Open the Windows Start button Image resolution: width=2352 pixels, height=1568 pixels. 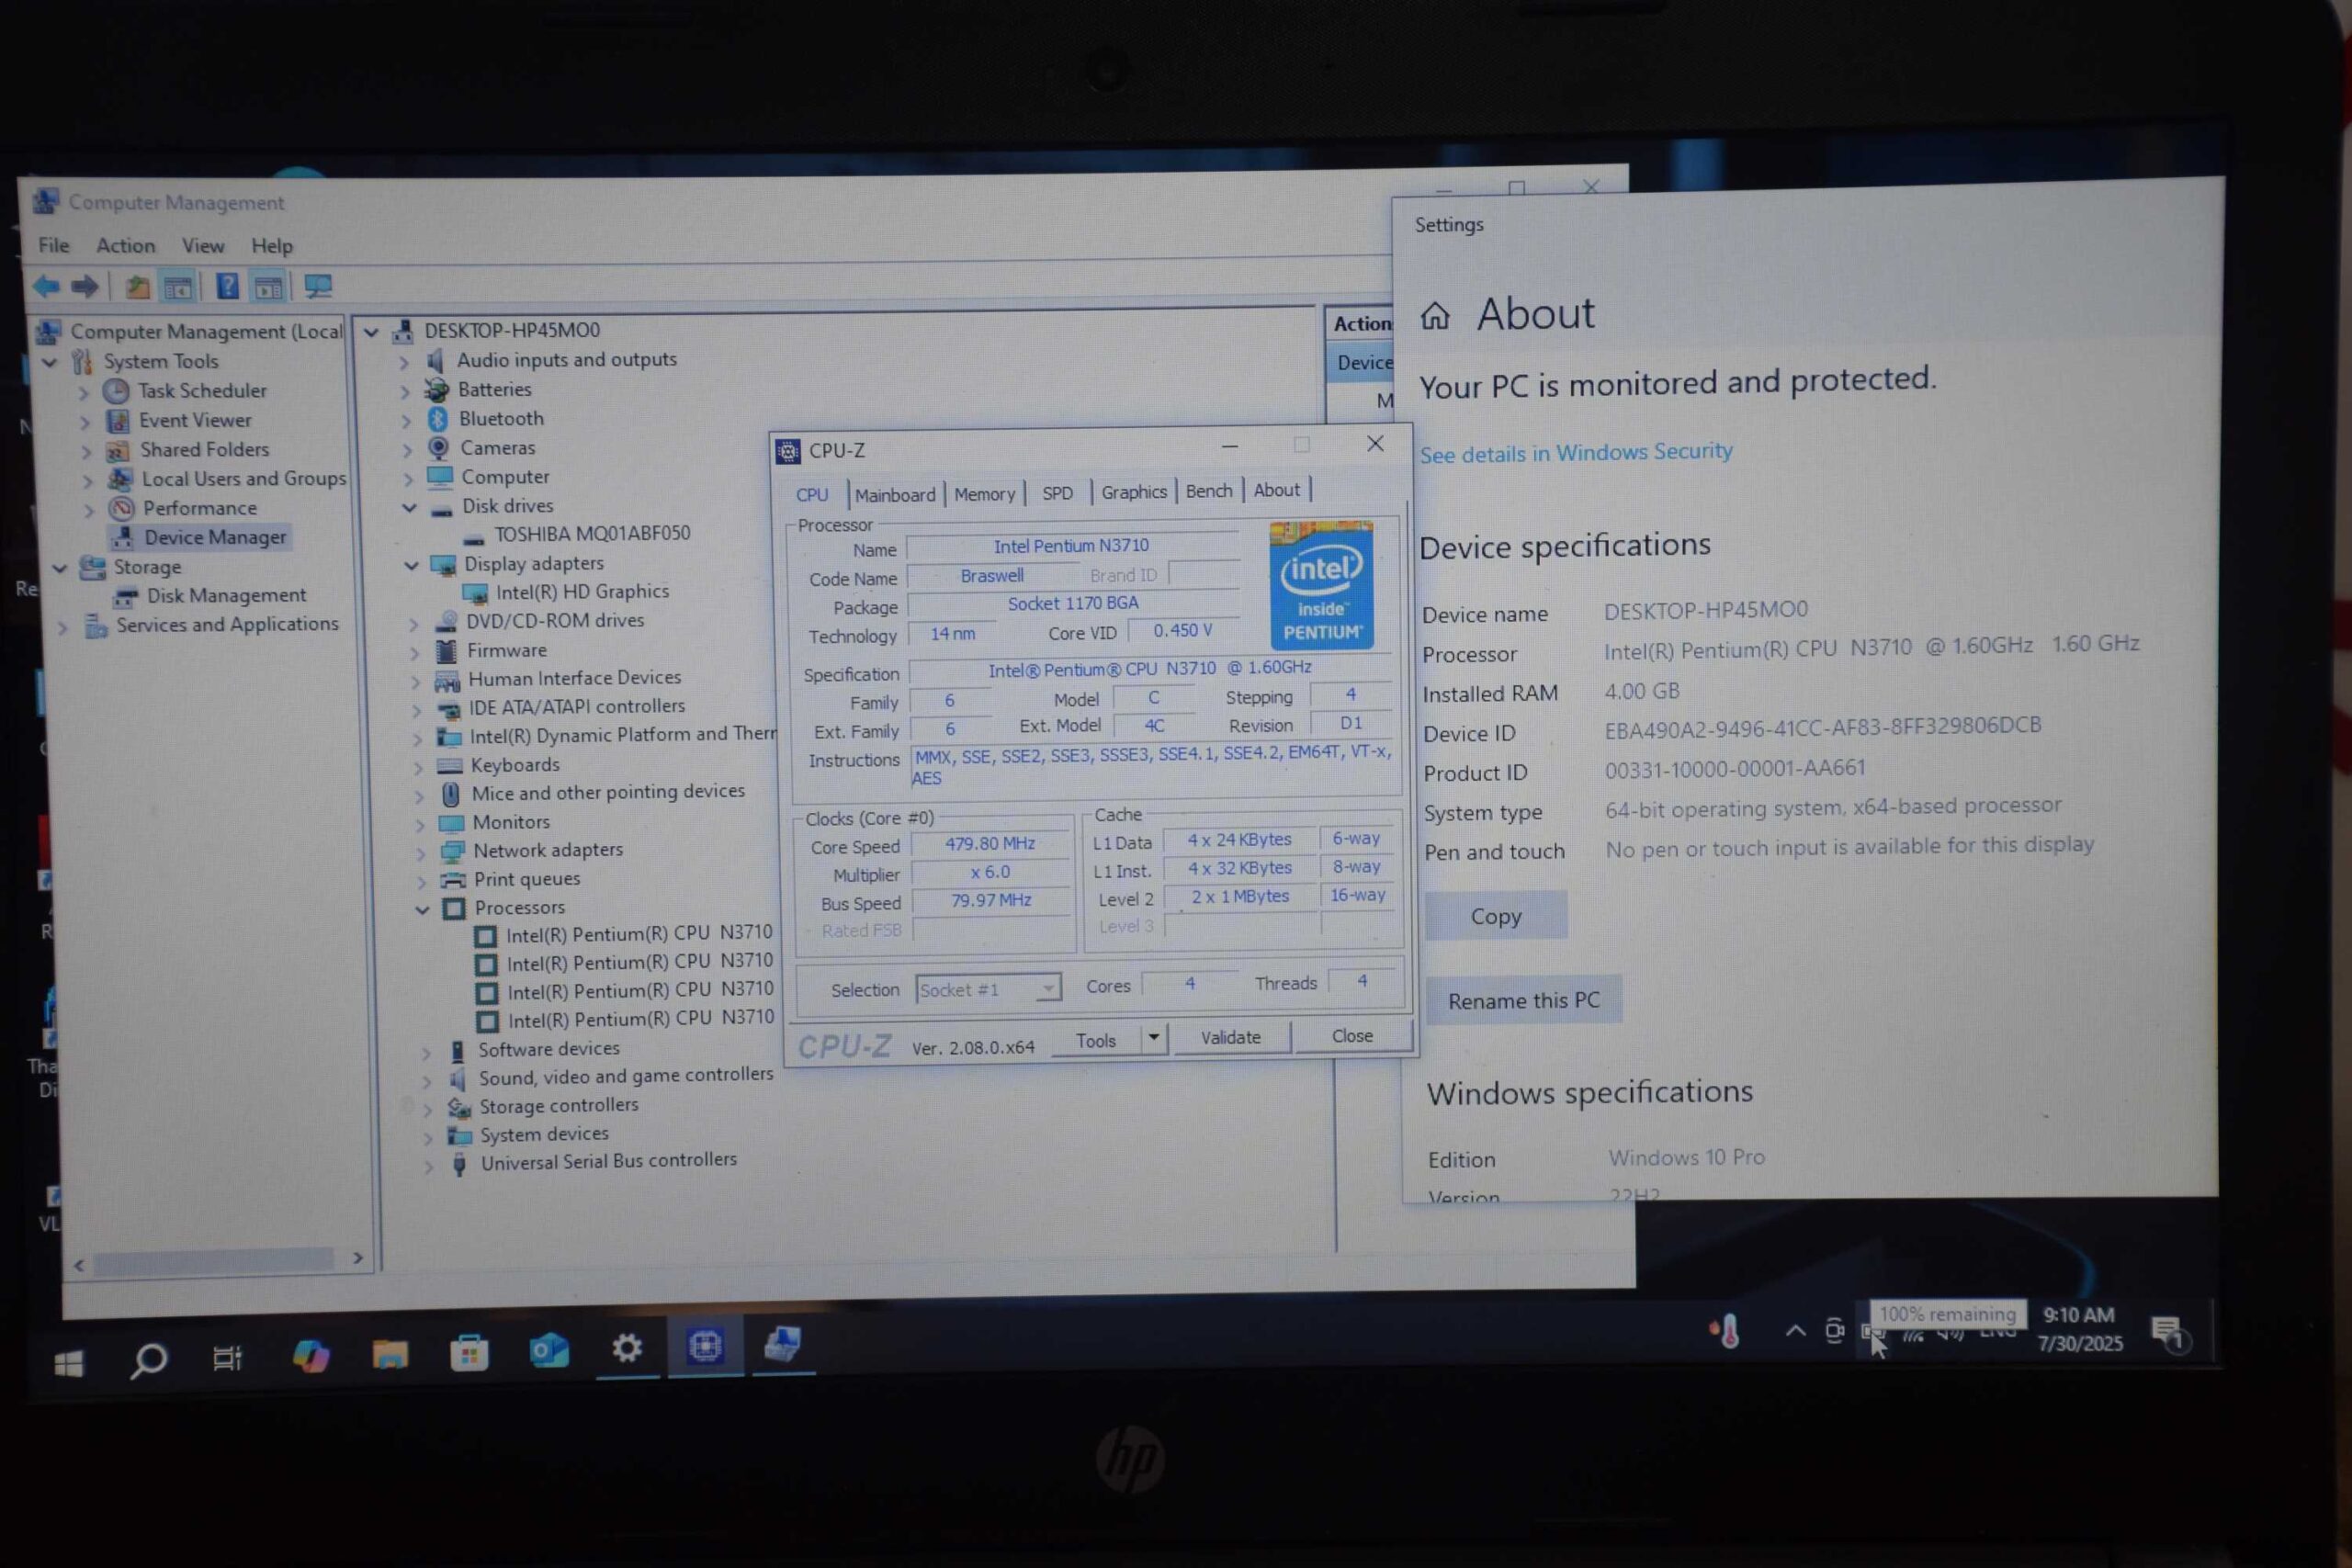point(68,1362)
